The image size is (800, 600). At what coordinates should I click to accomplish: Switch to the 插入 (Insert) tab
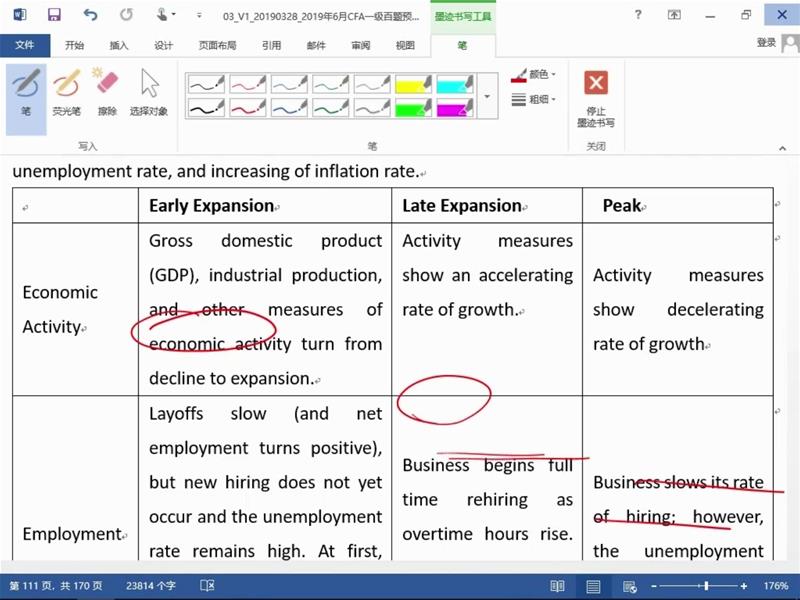coord(119,45)
